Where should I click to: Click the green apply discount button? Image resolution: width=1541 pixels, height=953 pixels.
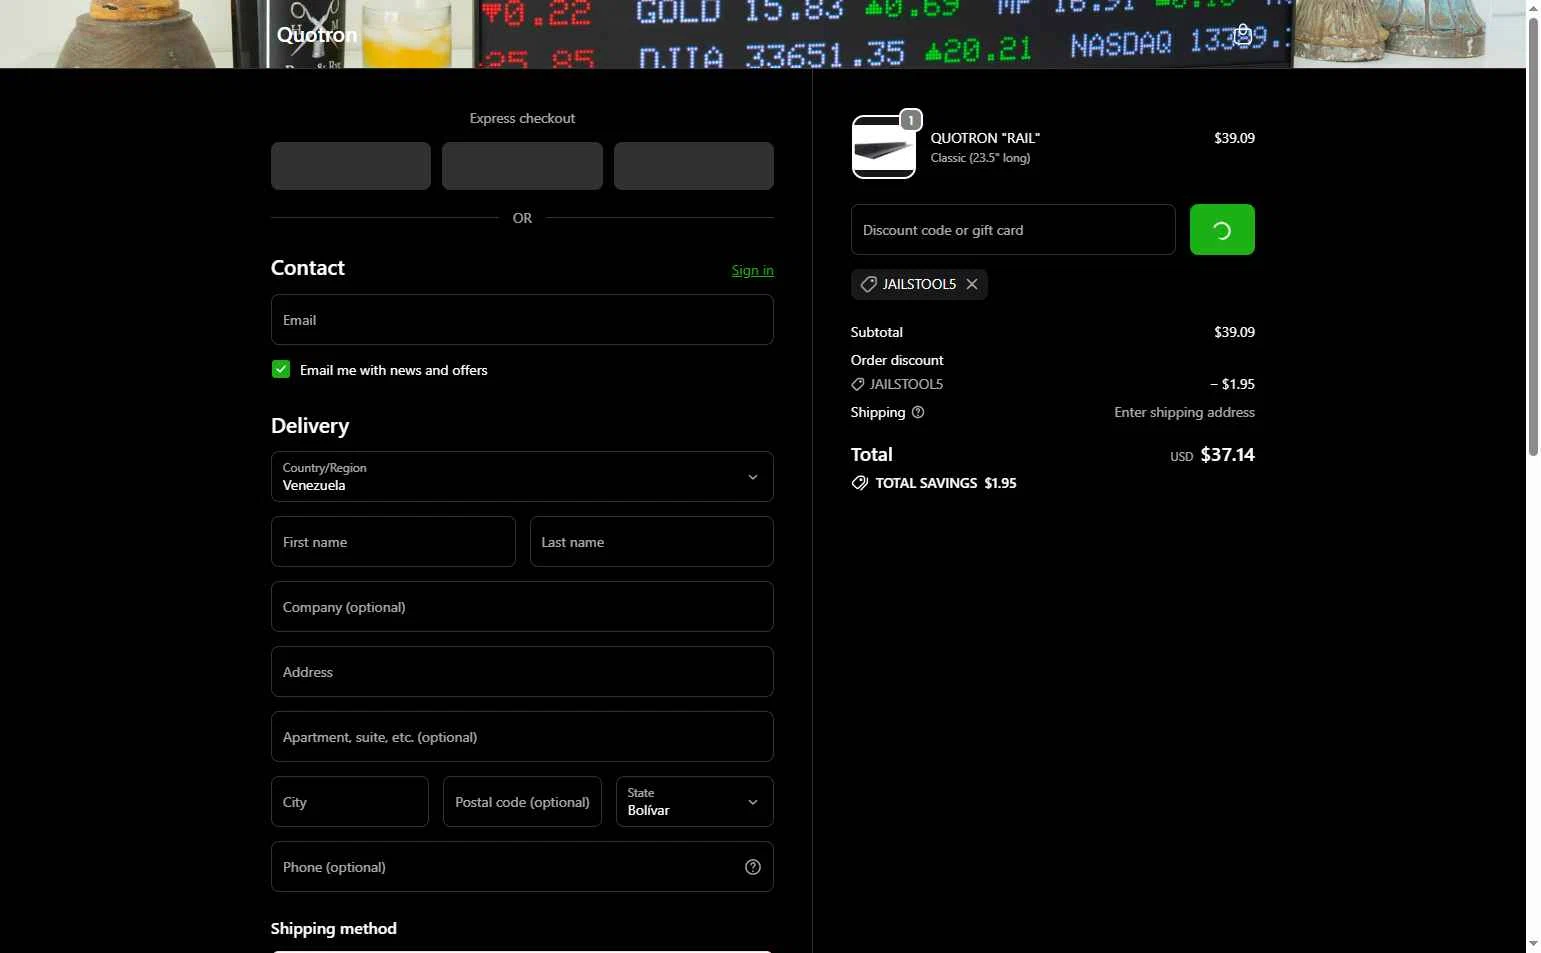[x=1222, y=230]
